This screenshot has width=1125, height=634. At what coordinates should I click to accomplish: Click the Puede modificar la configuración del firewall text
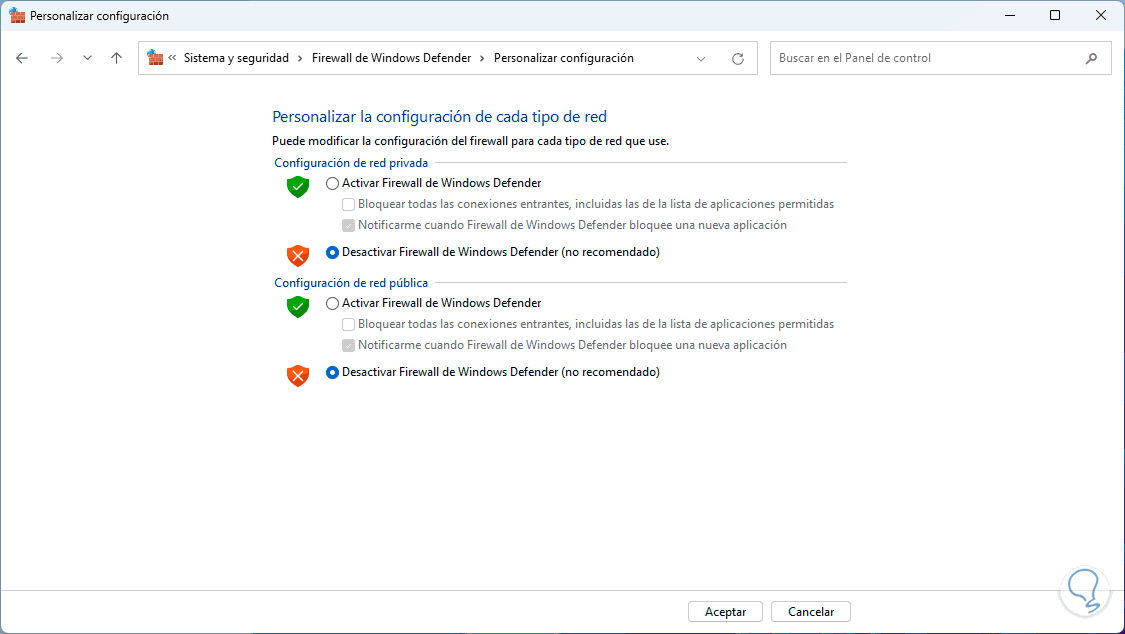point(470,141)
